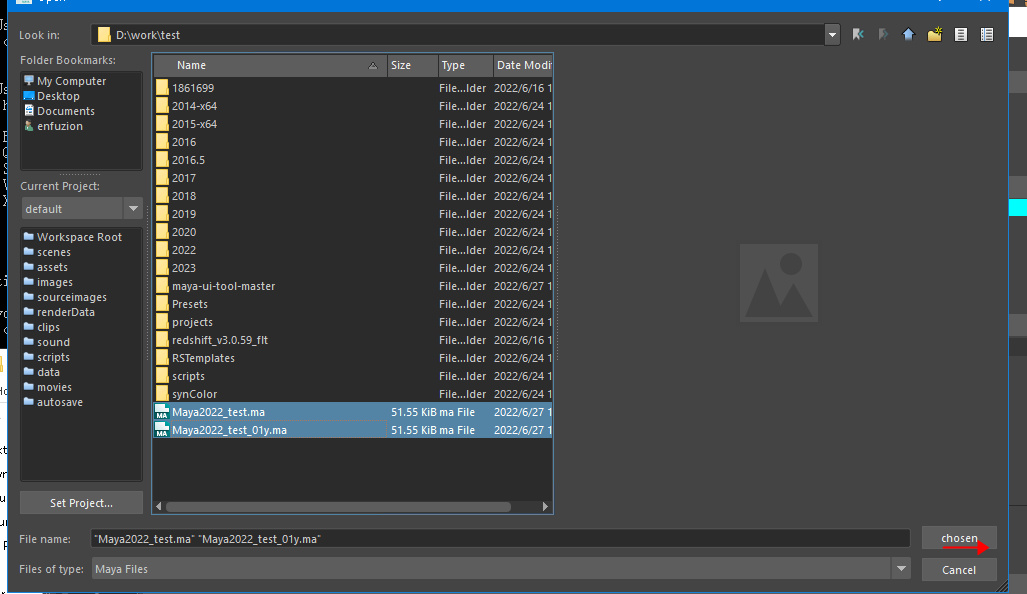Click the horizontal scrollbar of file list
The width and height of the screenshot is (1027, 594).
click(350, 506)
